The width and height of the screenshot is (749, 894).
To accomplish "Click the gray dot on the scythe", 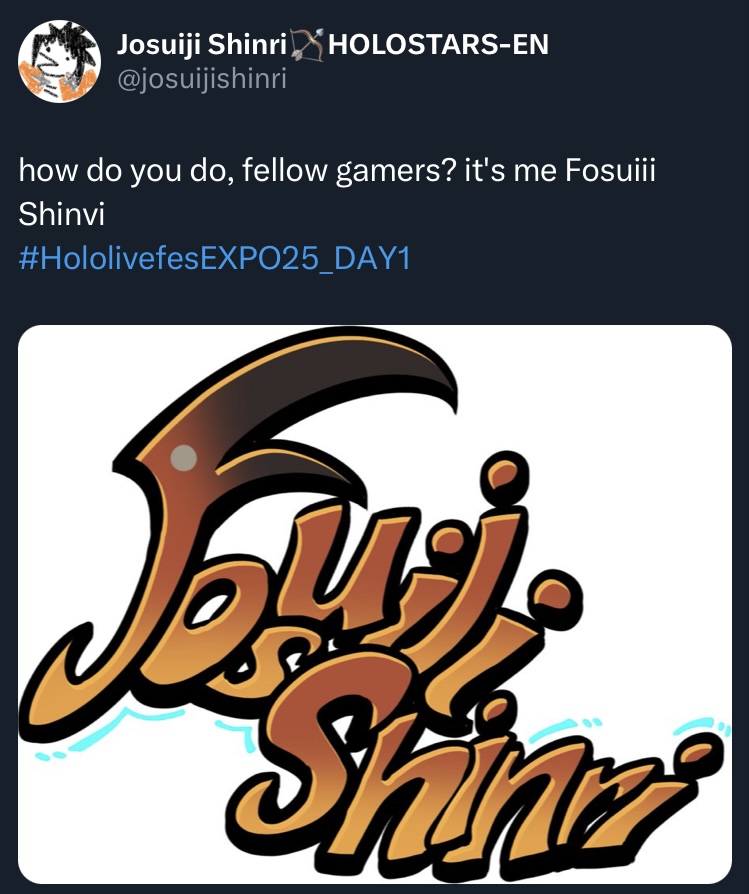I will (x=184, y=457).
